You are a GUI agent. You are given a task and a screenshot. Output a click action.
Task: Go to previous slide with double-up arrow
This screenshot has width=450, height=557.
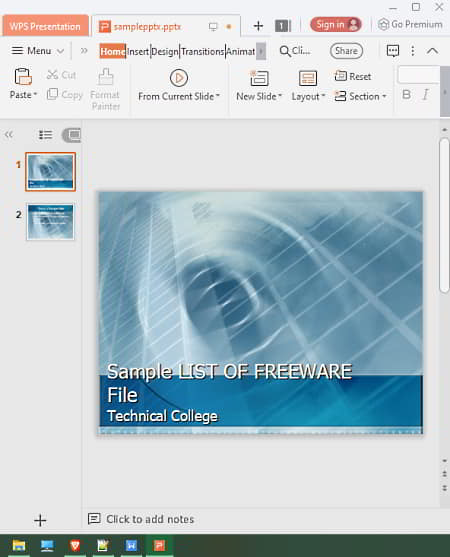[444, 474]
